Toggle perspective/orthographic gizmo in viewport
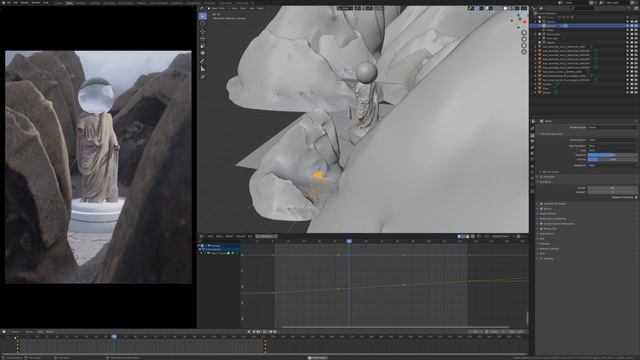The width and height of the screenshot is (640, 360). tap(524, 52)
